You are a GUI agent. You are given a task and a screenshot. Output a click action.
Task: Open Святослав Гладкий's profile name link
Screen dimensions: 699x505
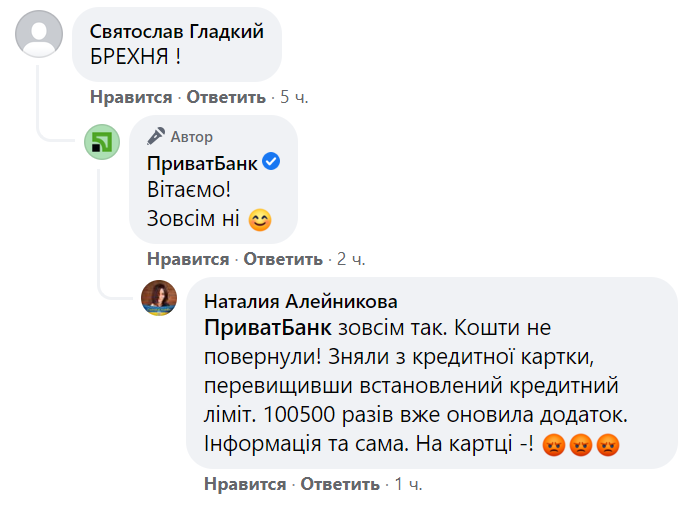177,32
